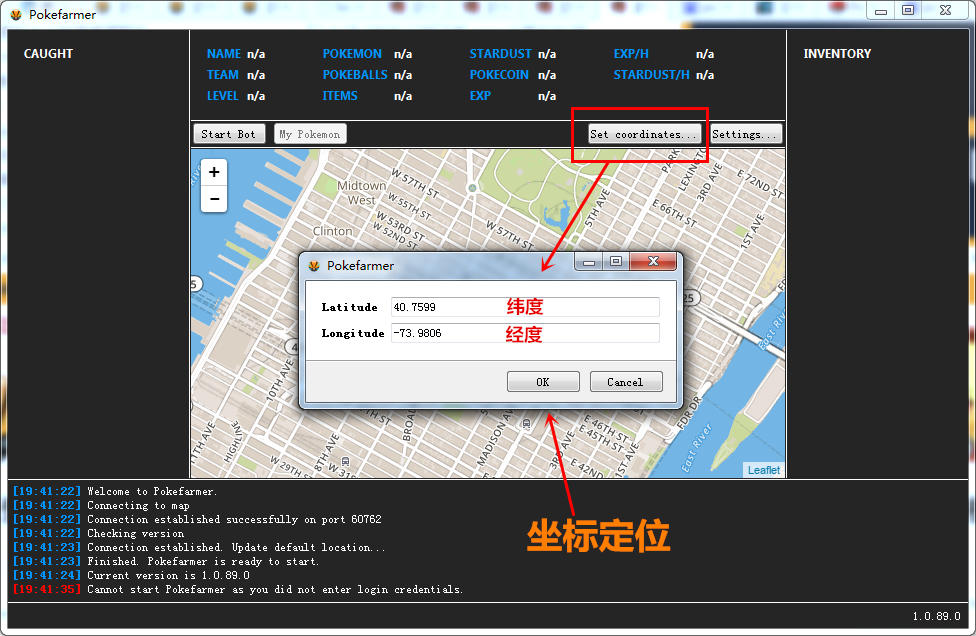The width and height of the screenshot is (976, 636).
Task: Maximize the coordinates dialog window
Action: (616, 262)
